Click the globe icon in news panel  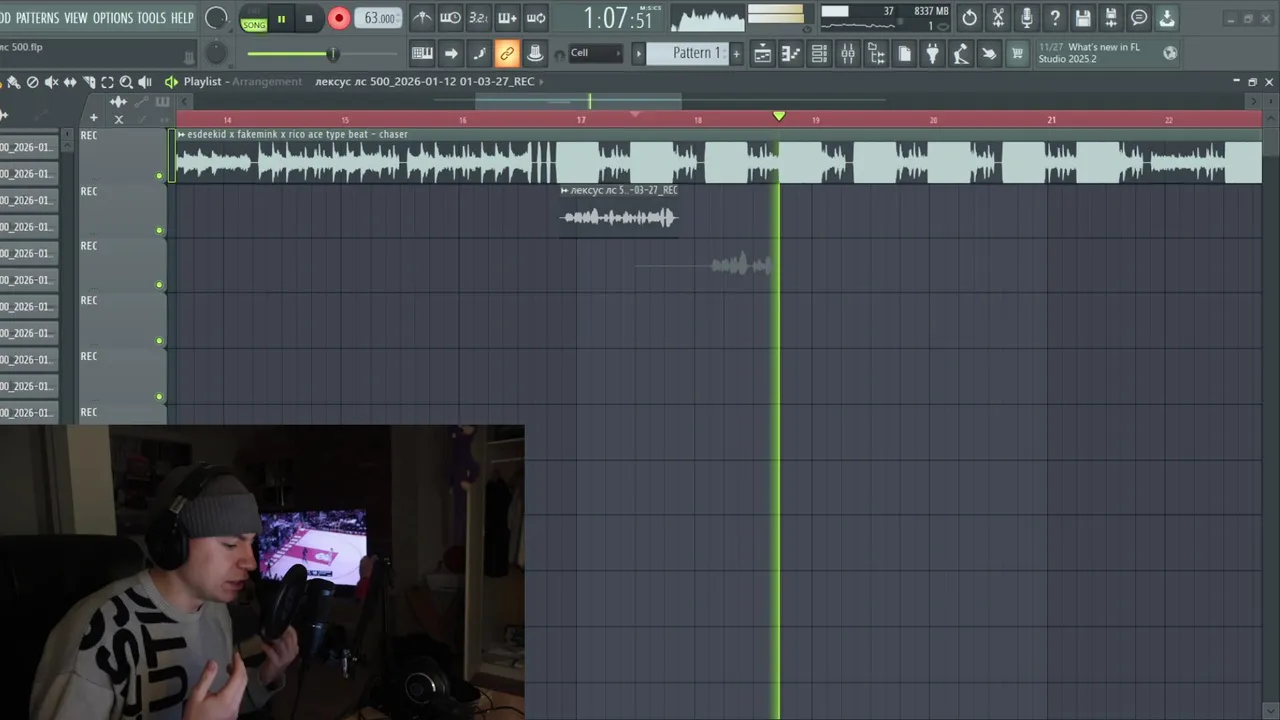[1170, 53]
